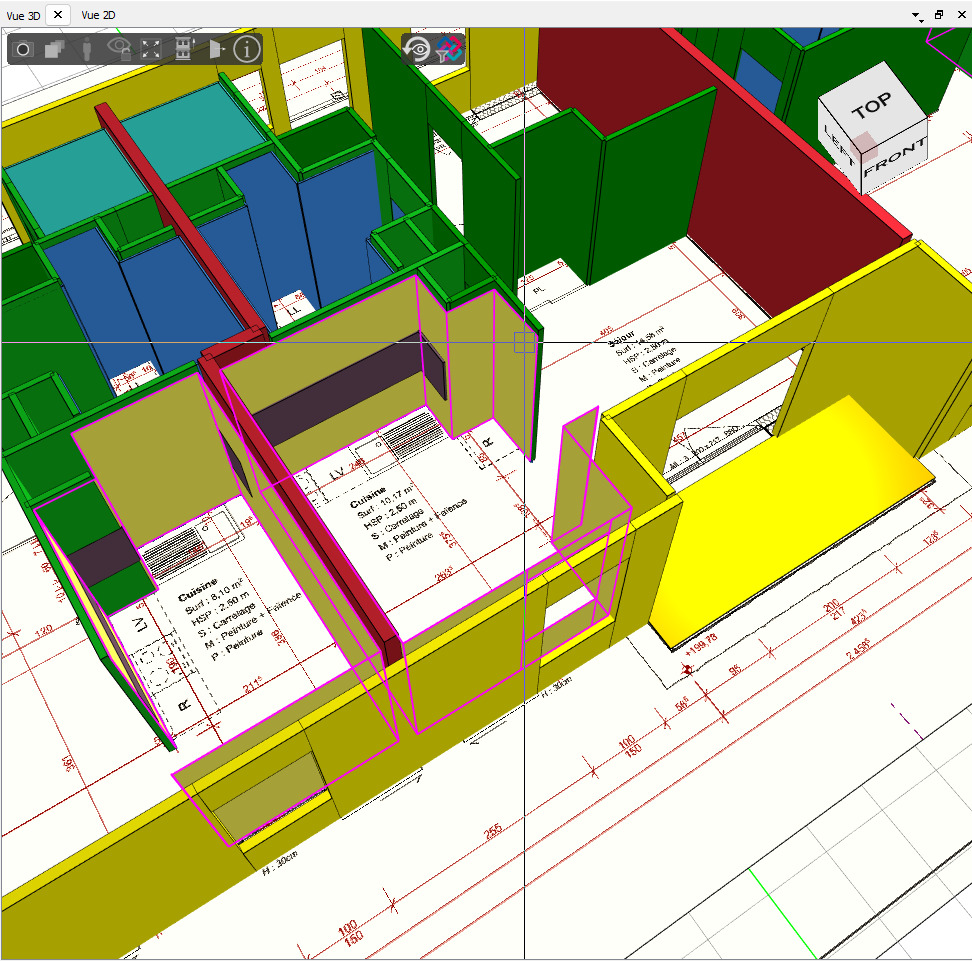Click the IFC filter icon
972x961 pixels.
pyautogui.click(x=448, y=49)
